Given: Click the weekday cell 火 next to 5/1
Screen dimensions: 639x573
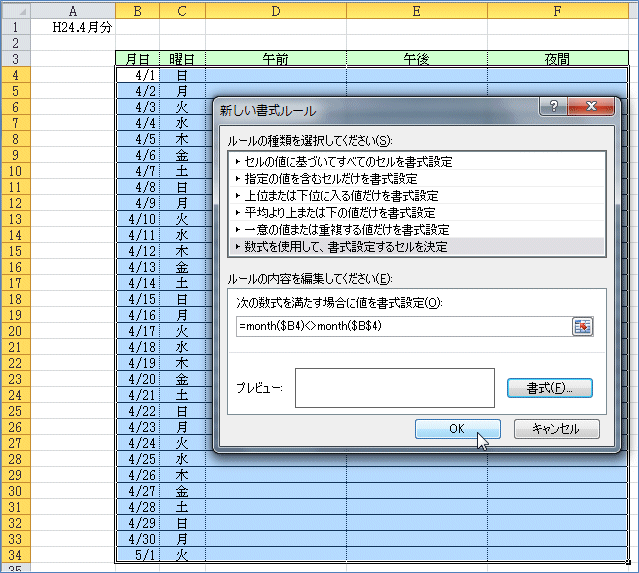Looking at the screenshot, I should (182, 555).
